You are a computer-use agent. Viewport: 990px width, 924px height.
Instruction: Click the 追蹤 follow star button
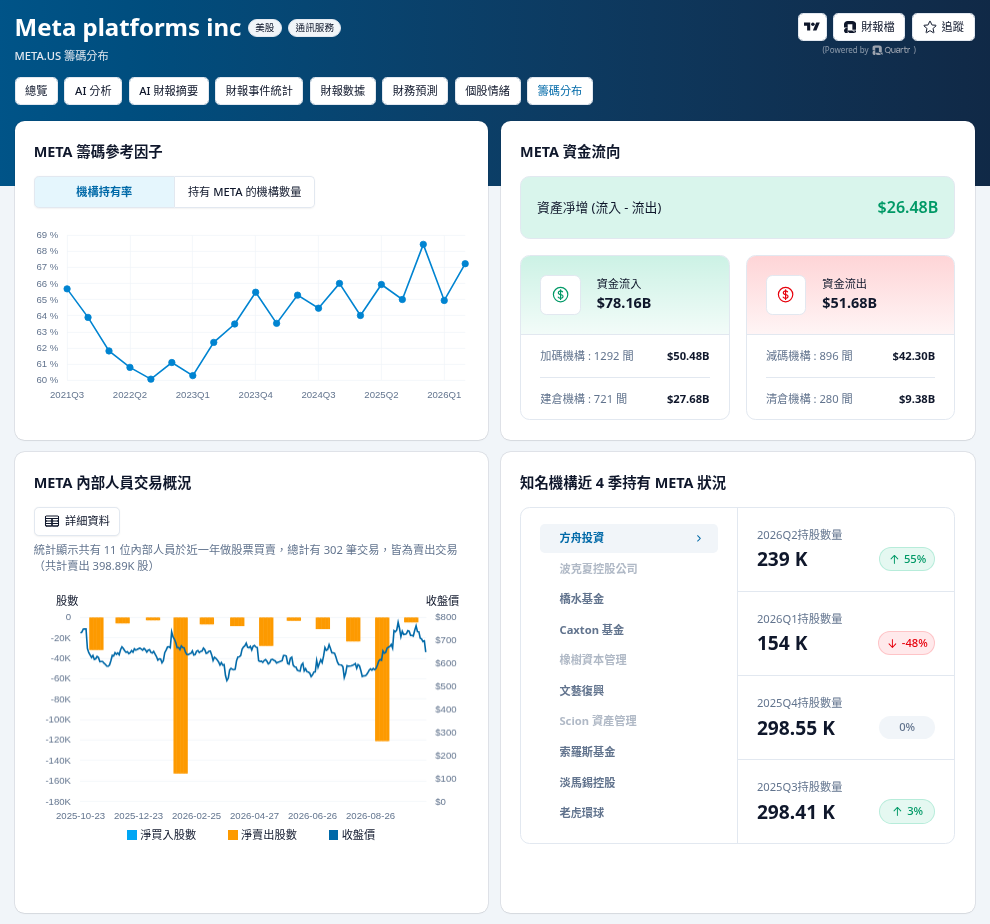coord(943,27)
